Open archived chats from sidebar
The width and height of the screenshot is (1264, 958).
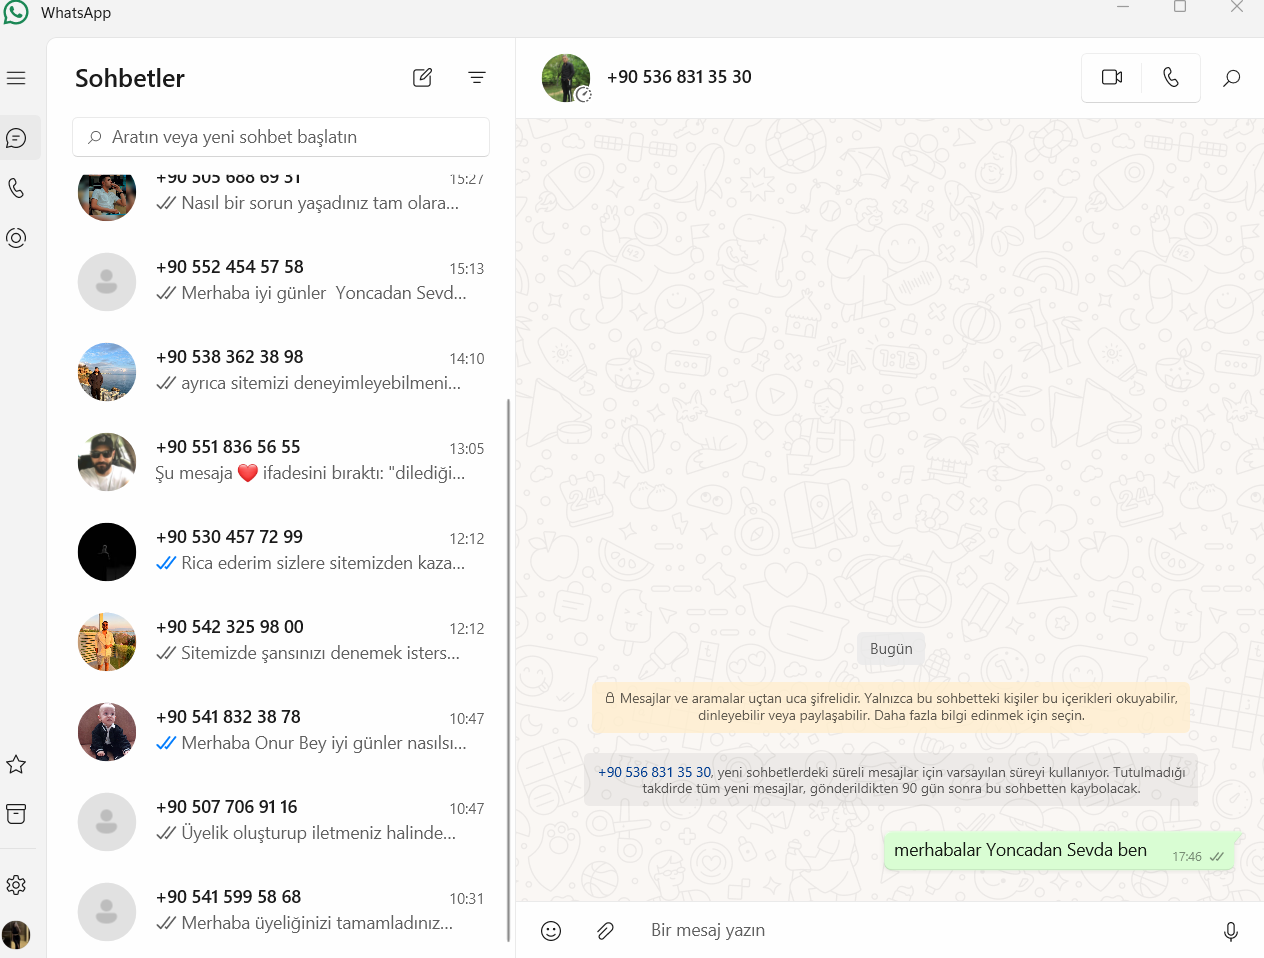coord(16,814)
